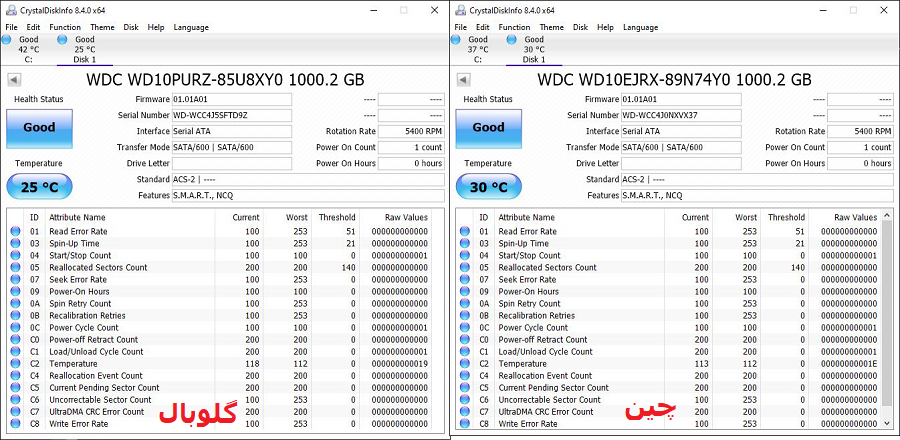Screen dimensions: 900x440
Task: Open Theme menu in right window
Action: 552,27
